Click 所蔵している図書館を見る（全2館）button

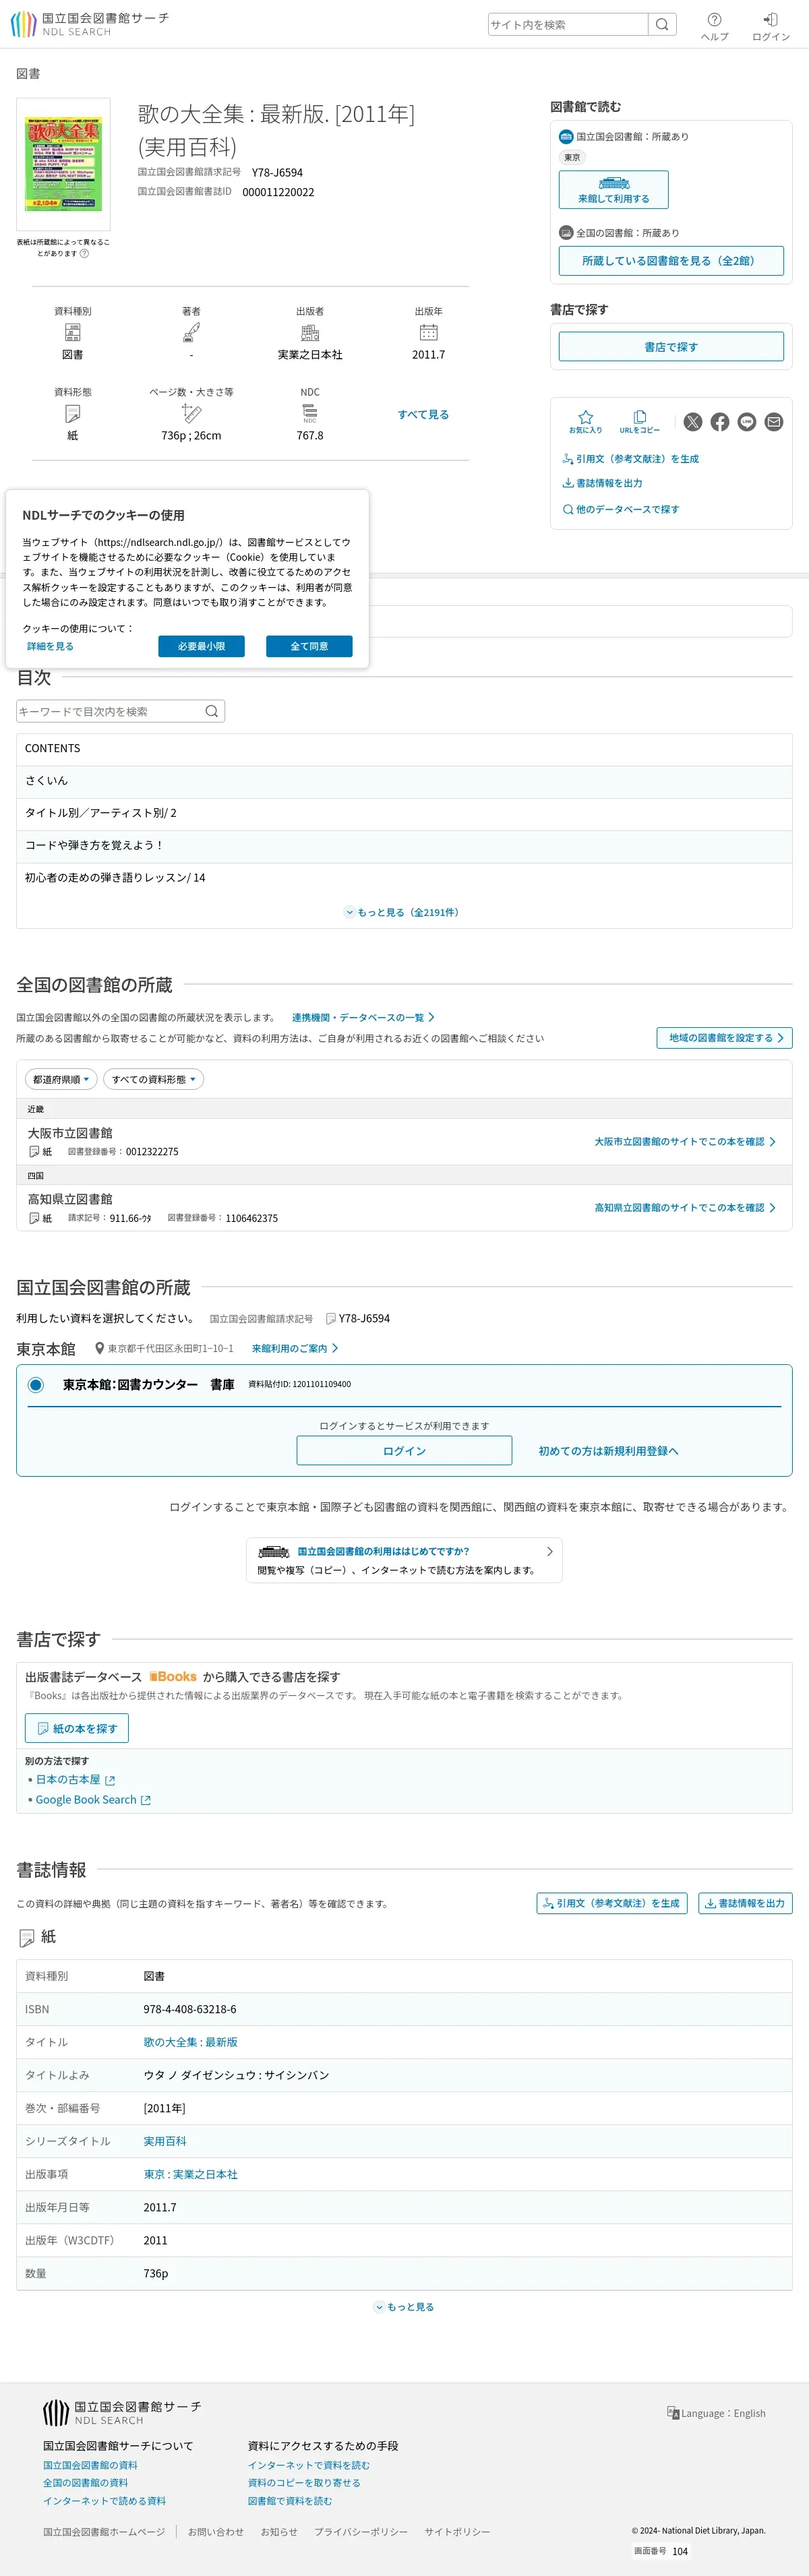(x=671, y=261)
